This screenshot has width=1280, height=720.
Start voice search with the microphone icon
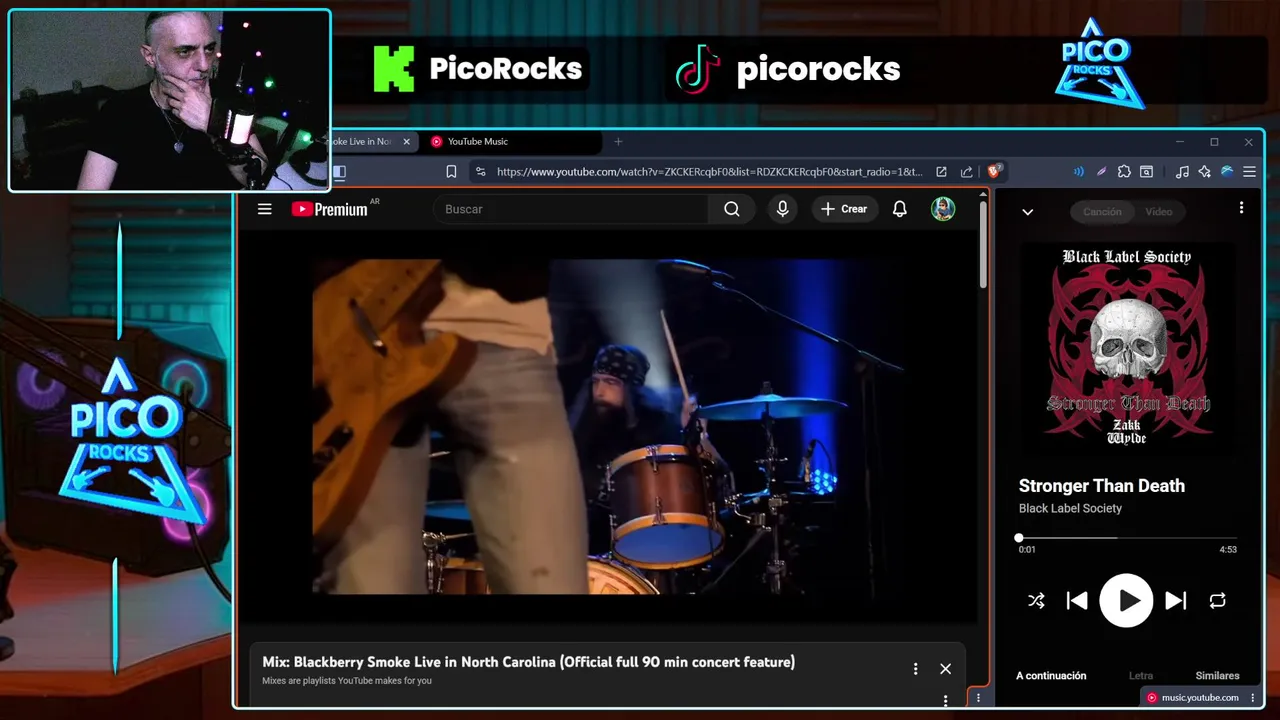pyautogui.click(x=783, y=209)
